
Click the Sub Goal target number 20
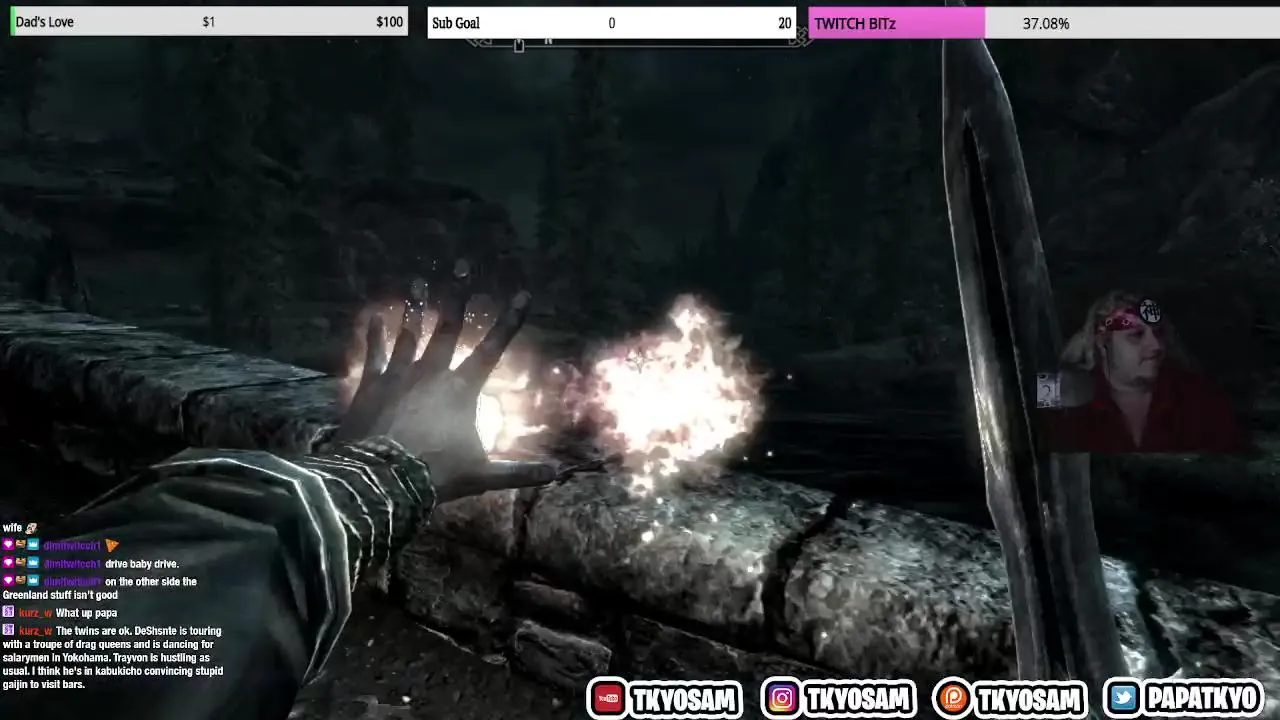[x=785, y=23]
